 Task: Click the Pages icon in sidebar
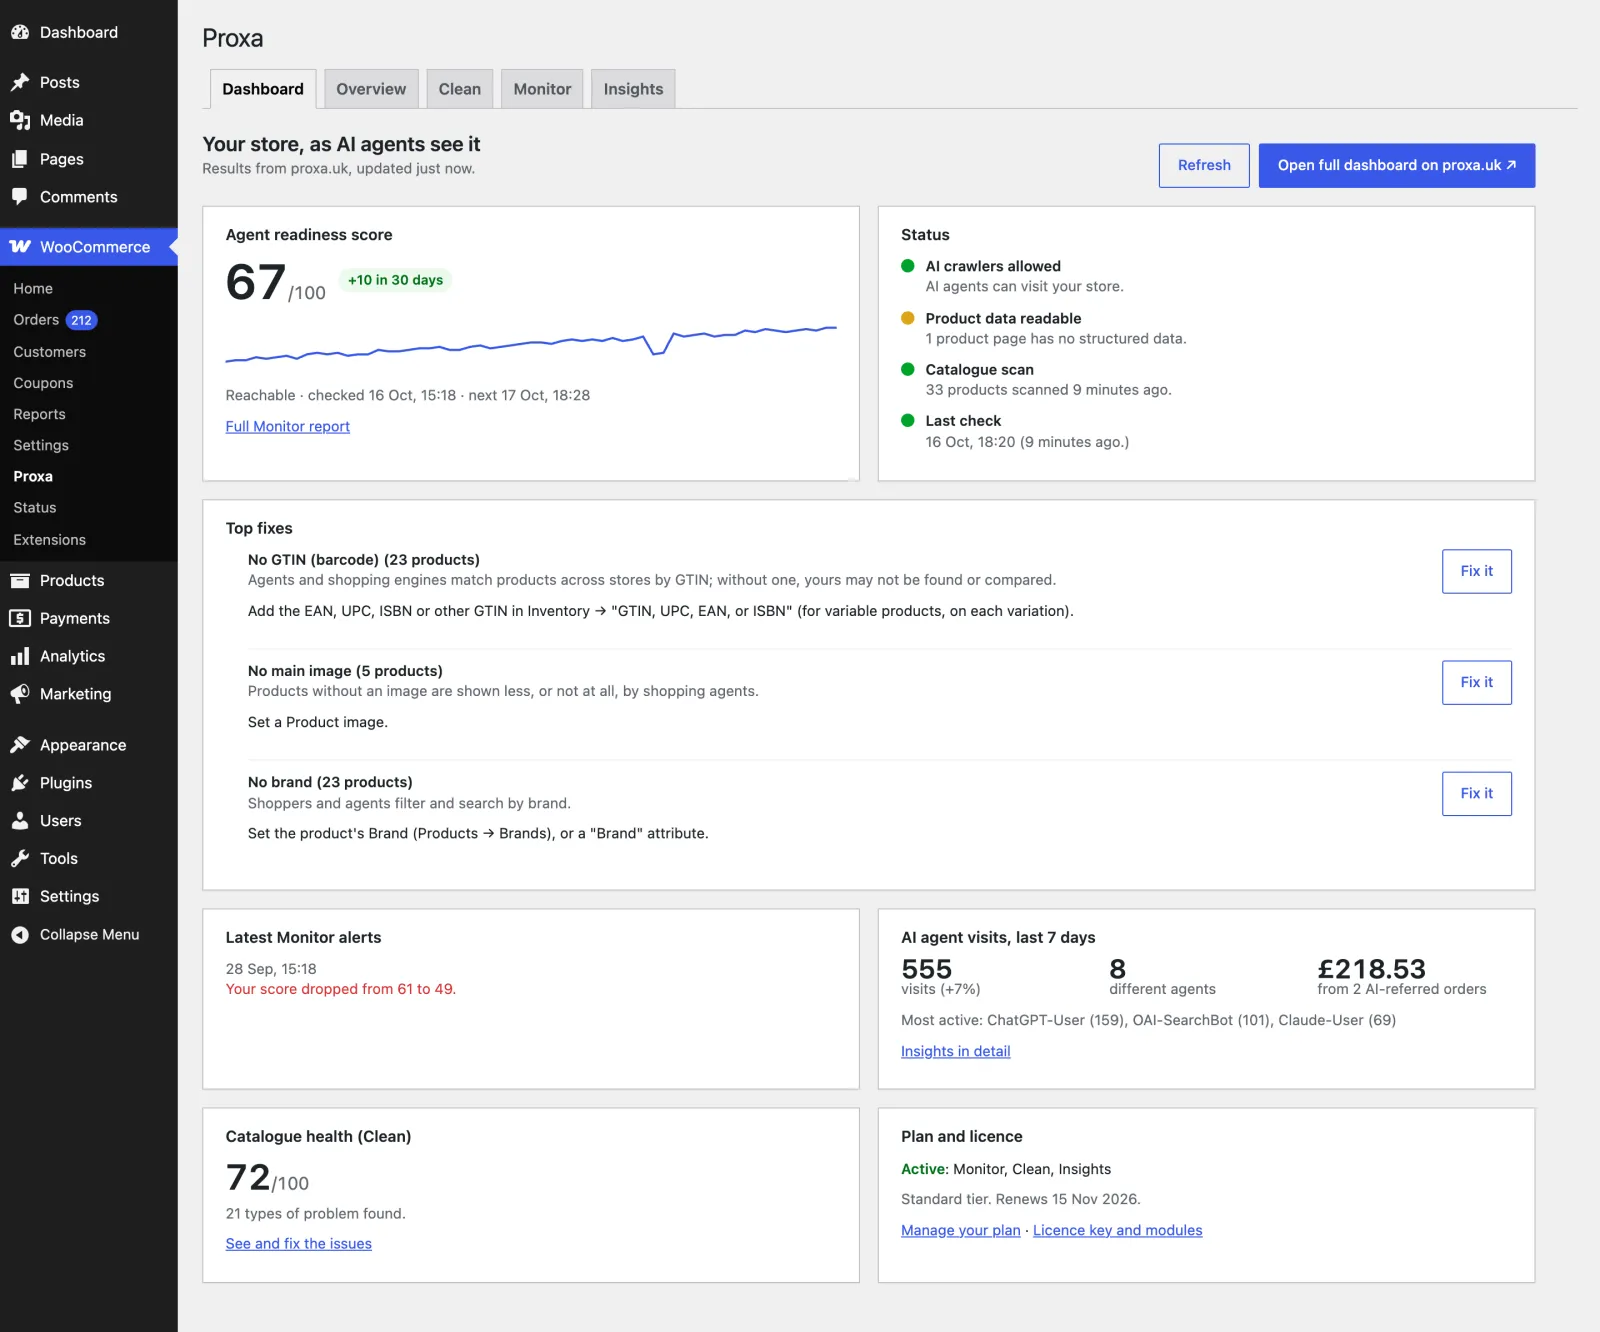[20, 159]
